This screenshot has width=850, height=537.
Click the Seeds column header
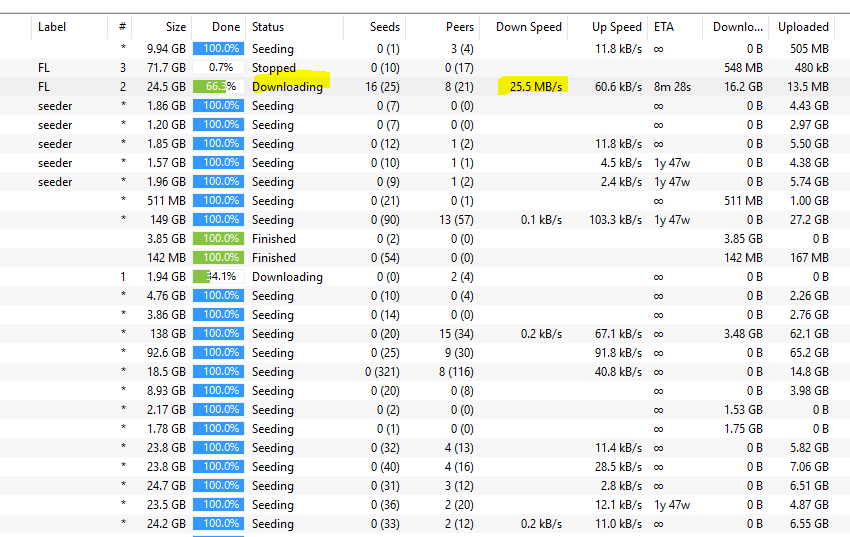click(x=384, y=27)
